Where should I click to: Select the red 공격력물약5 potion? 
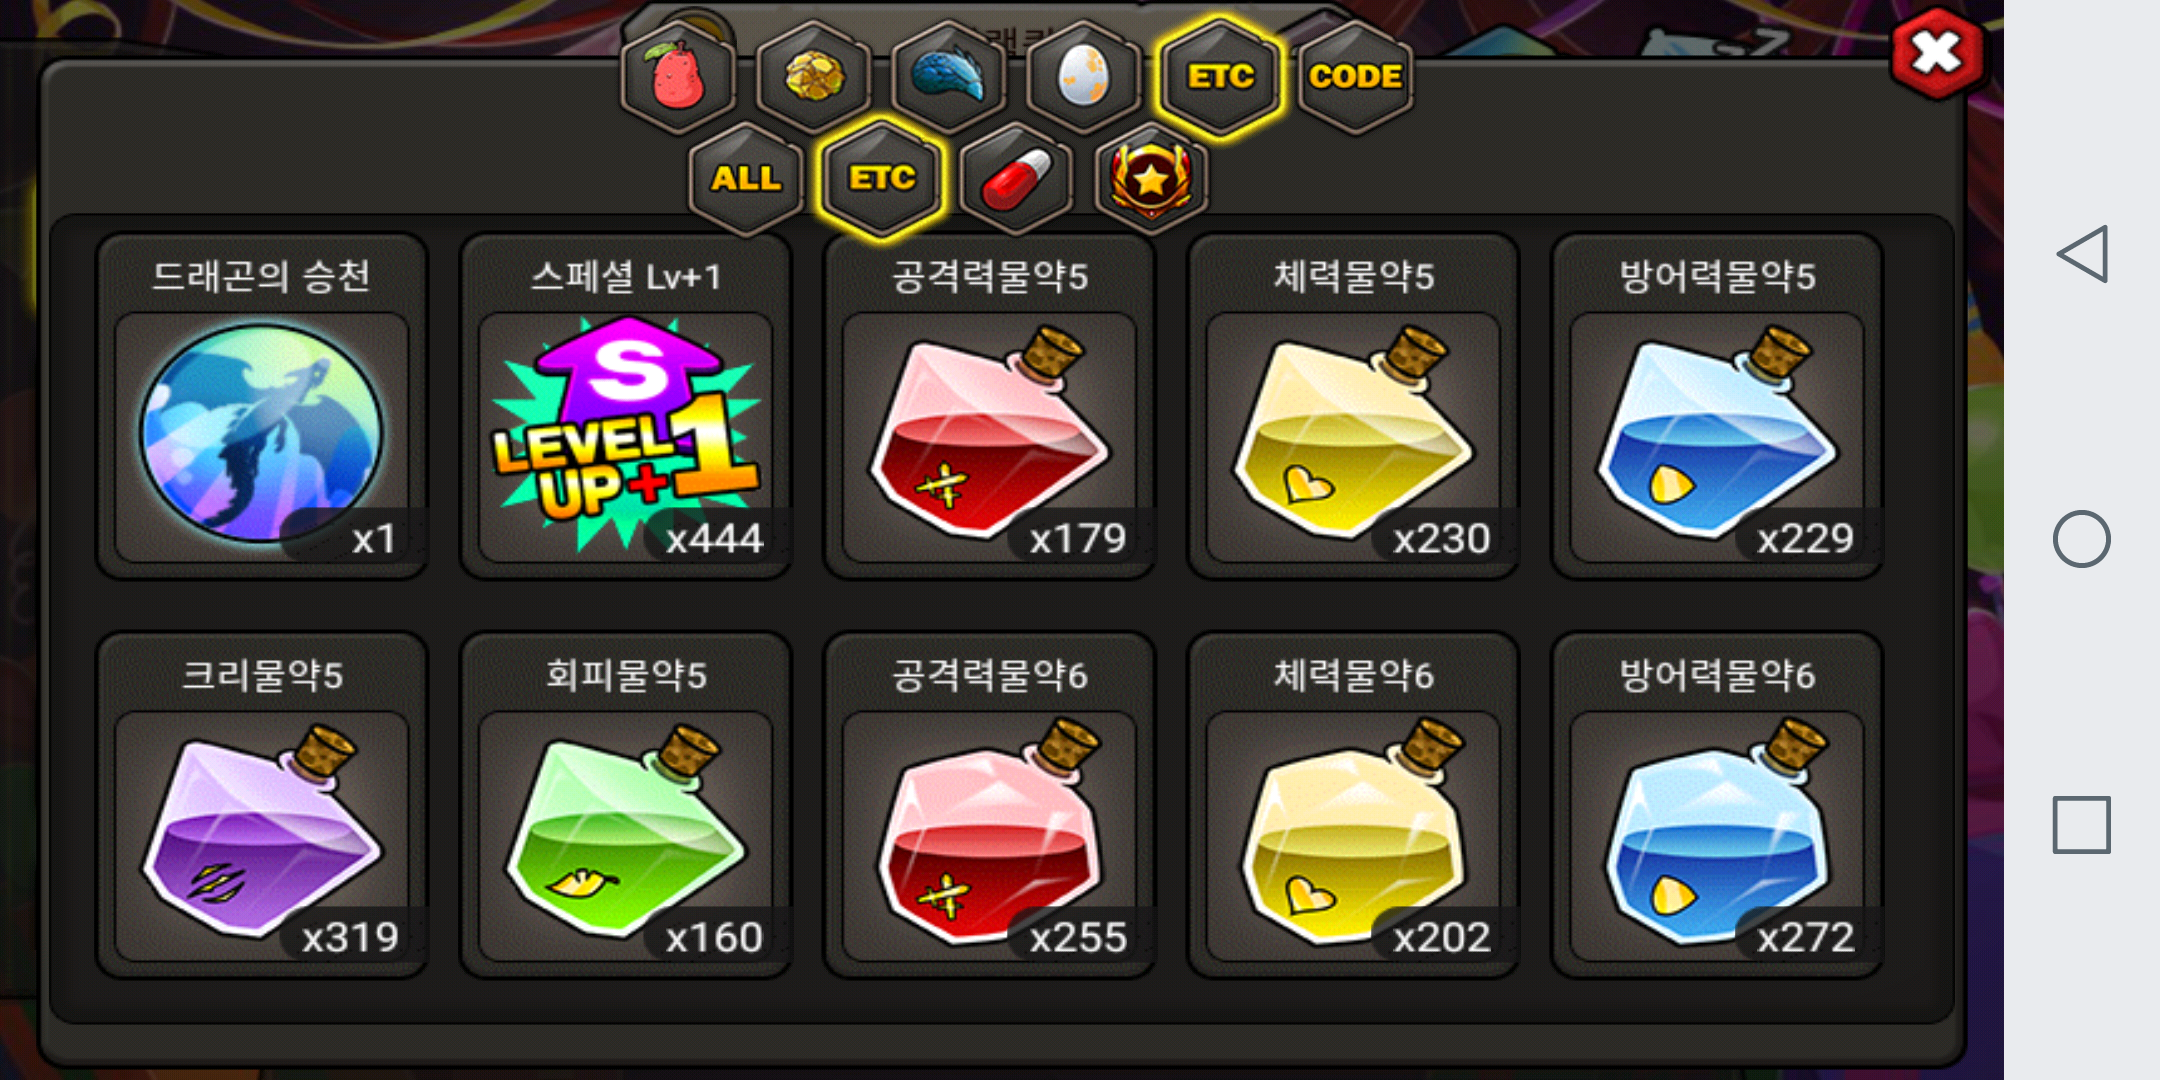tap(990, 407)
